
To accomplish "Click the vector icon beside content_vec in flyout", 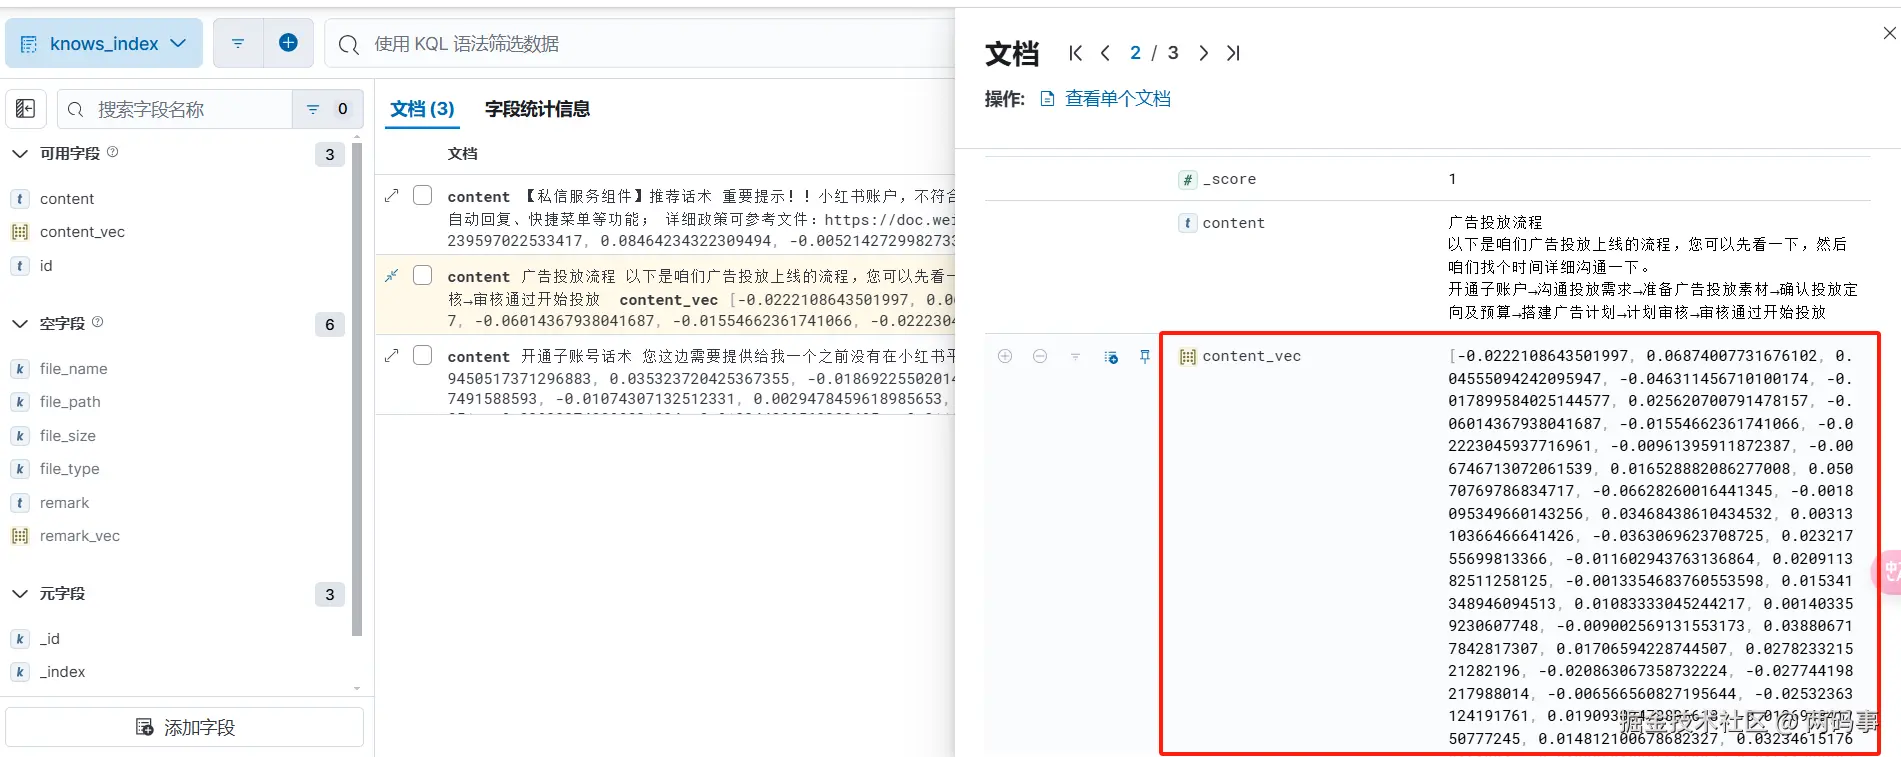I will coord(1187,356).
